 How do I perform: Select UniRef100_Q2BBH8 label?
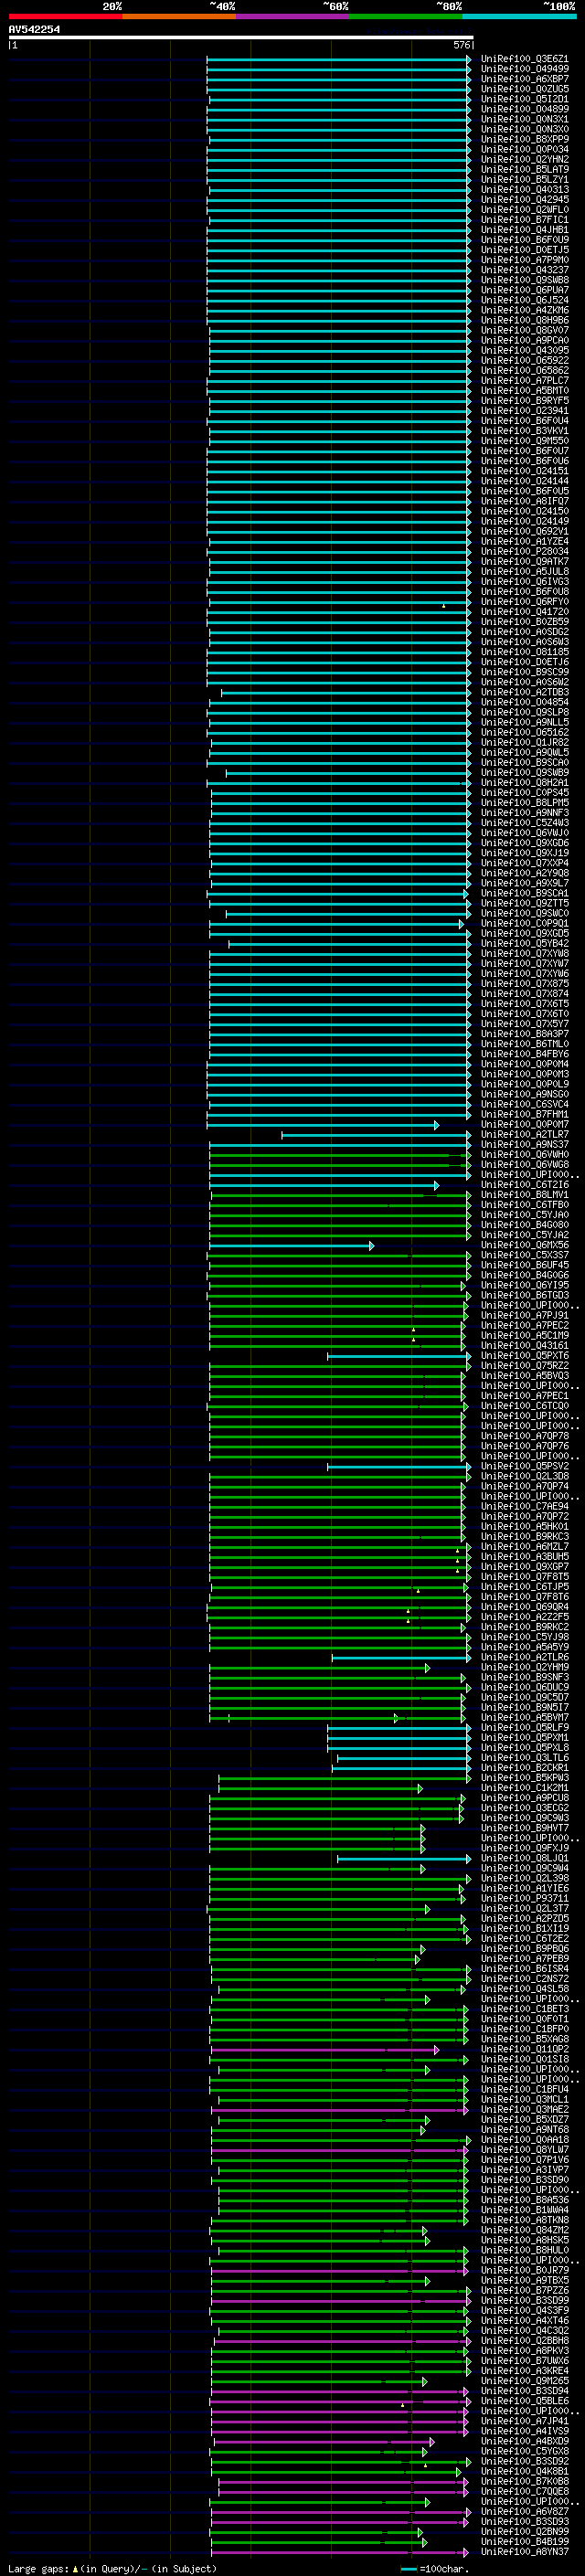524,2340
